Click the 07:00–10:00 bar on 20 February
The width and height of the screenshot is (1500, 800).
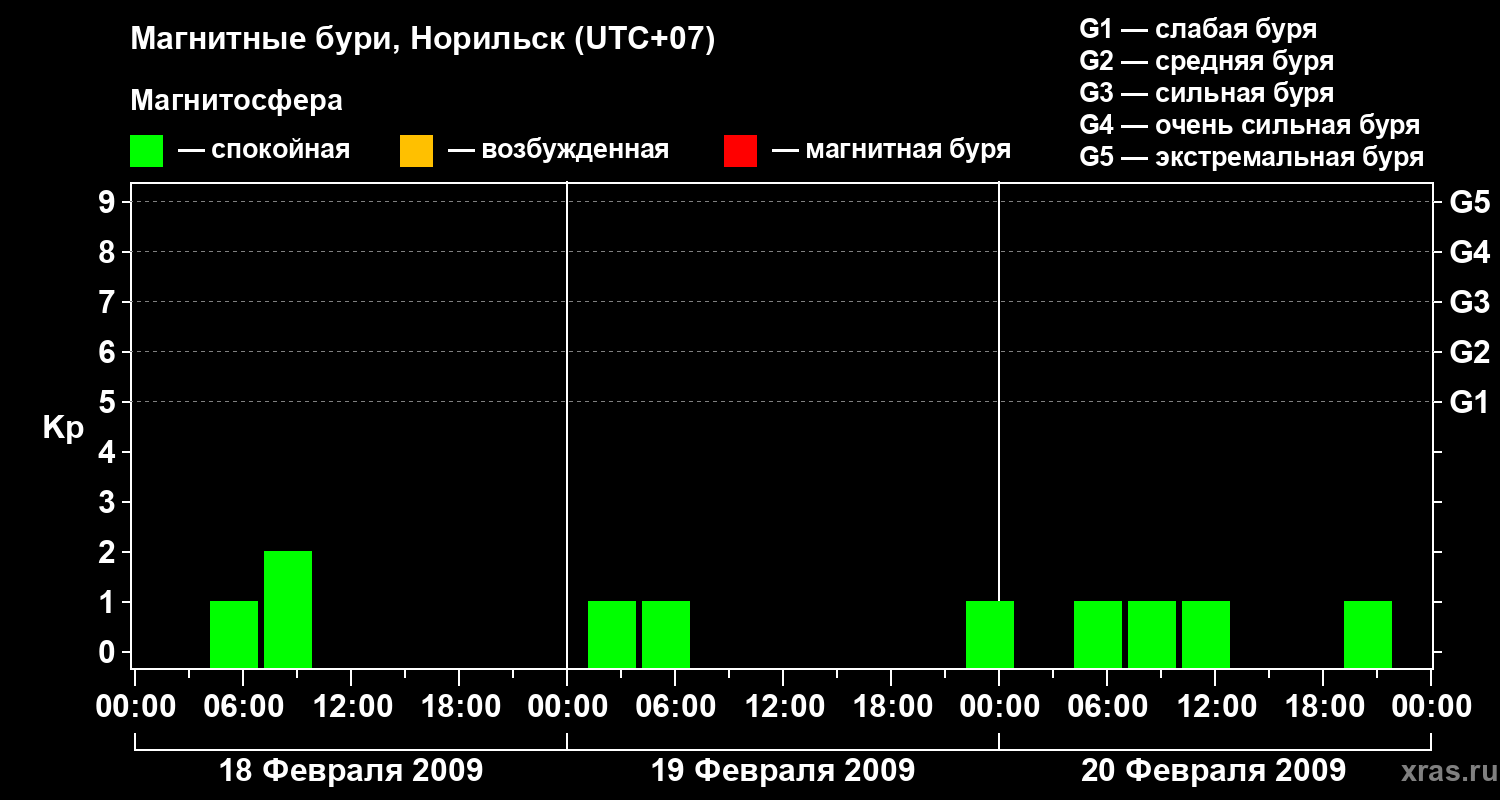coord(1152,634)
